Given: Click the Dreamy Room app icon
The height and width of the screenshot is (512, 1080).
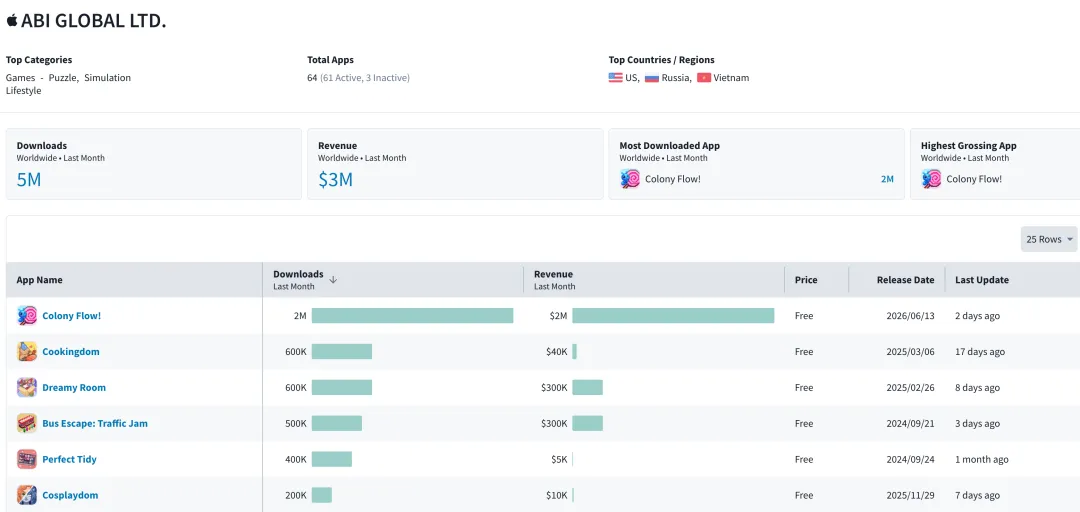Looking at the screenshot, I should point(27,387).
